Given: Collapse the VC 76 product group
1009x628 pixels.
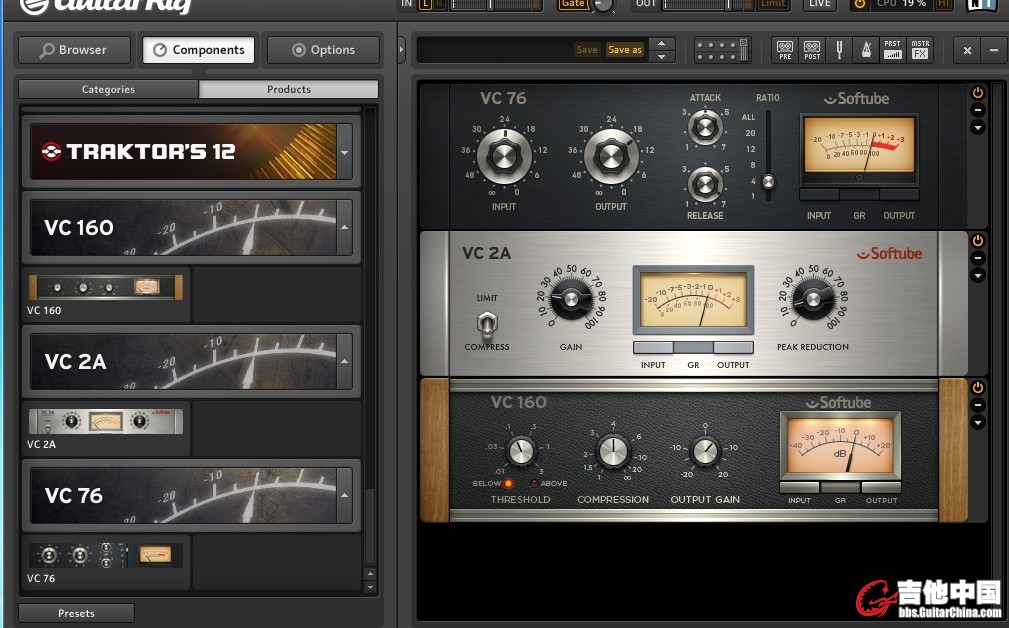Looking at the screenshot, I should pos(344,495).
